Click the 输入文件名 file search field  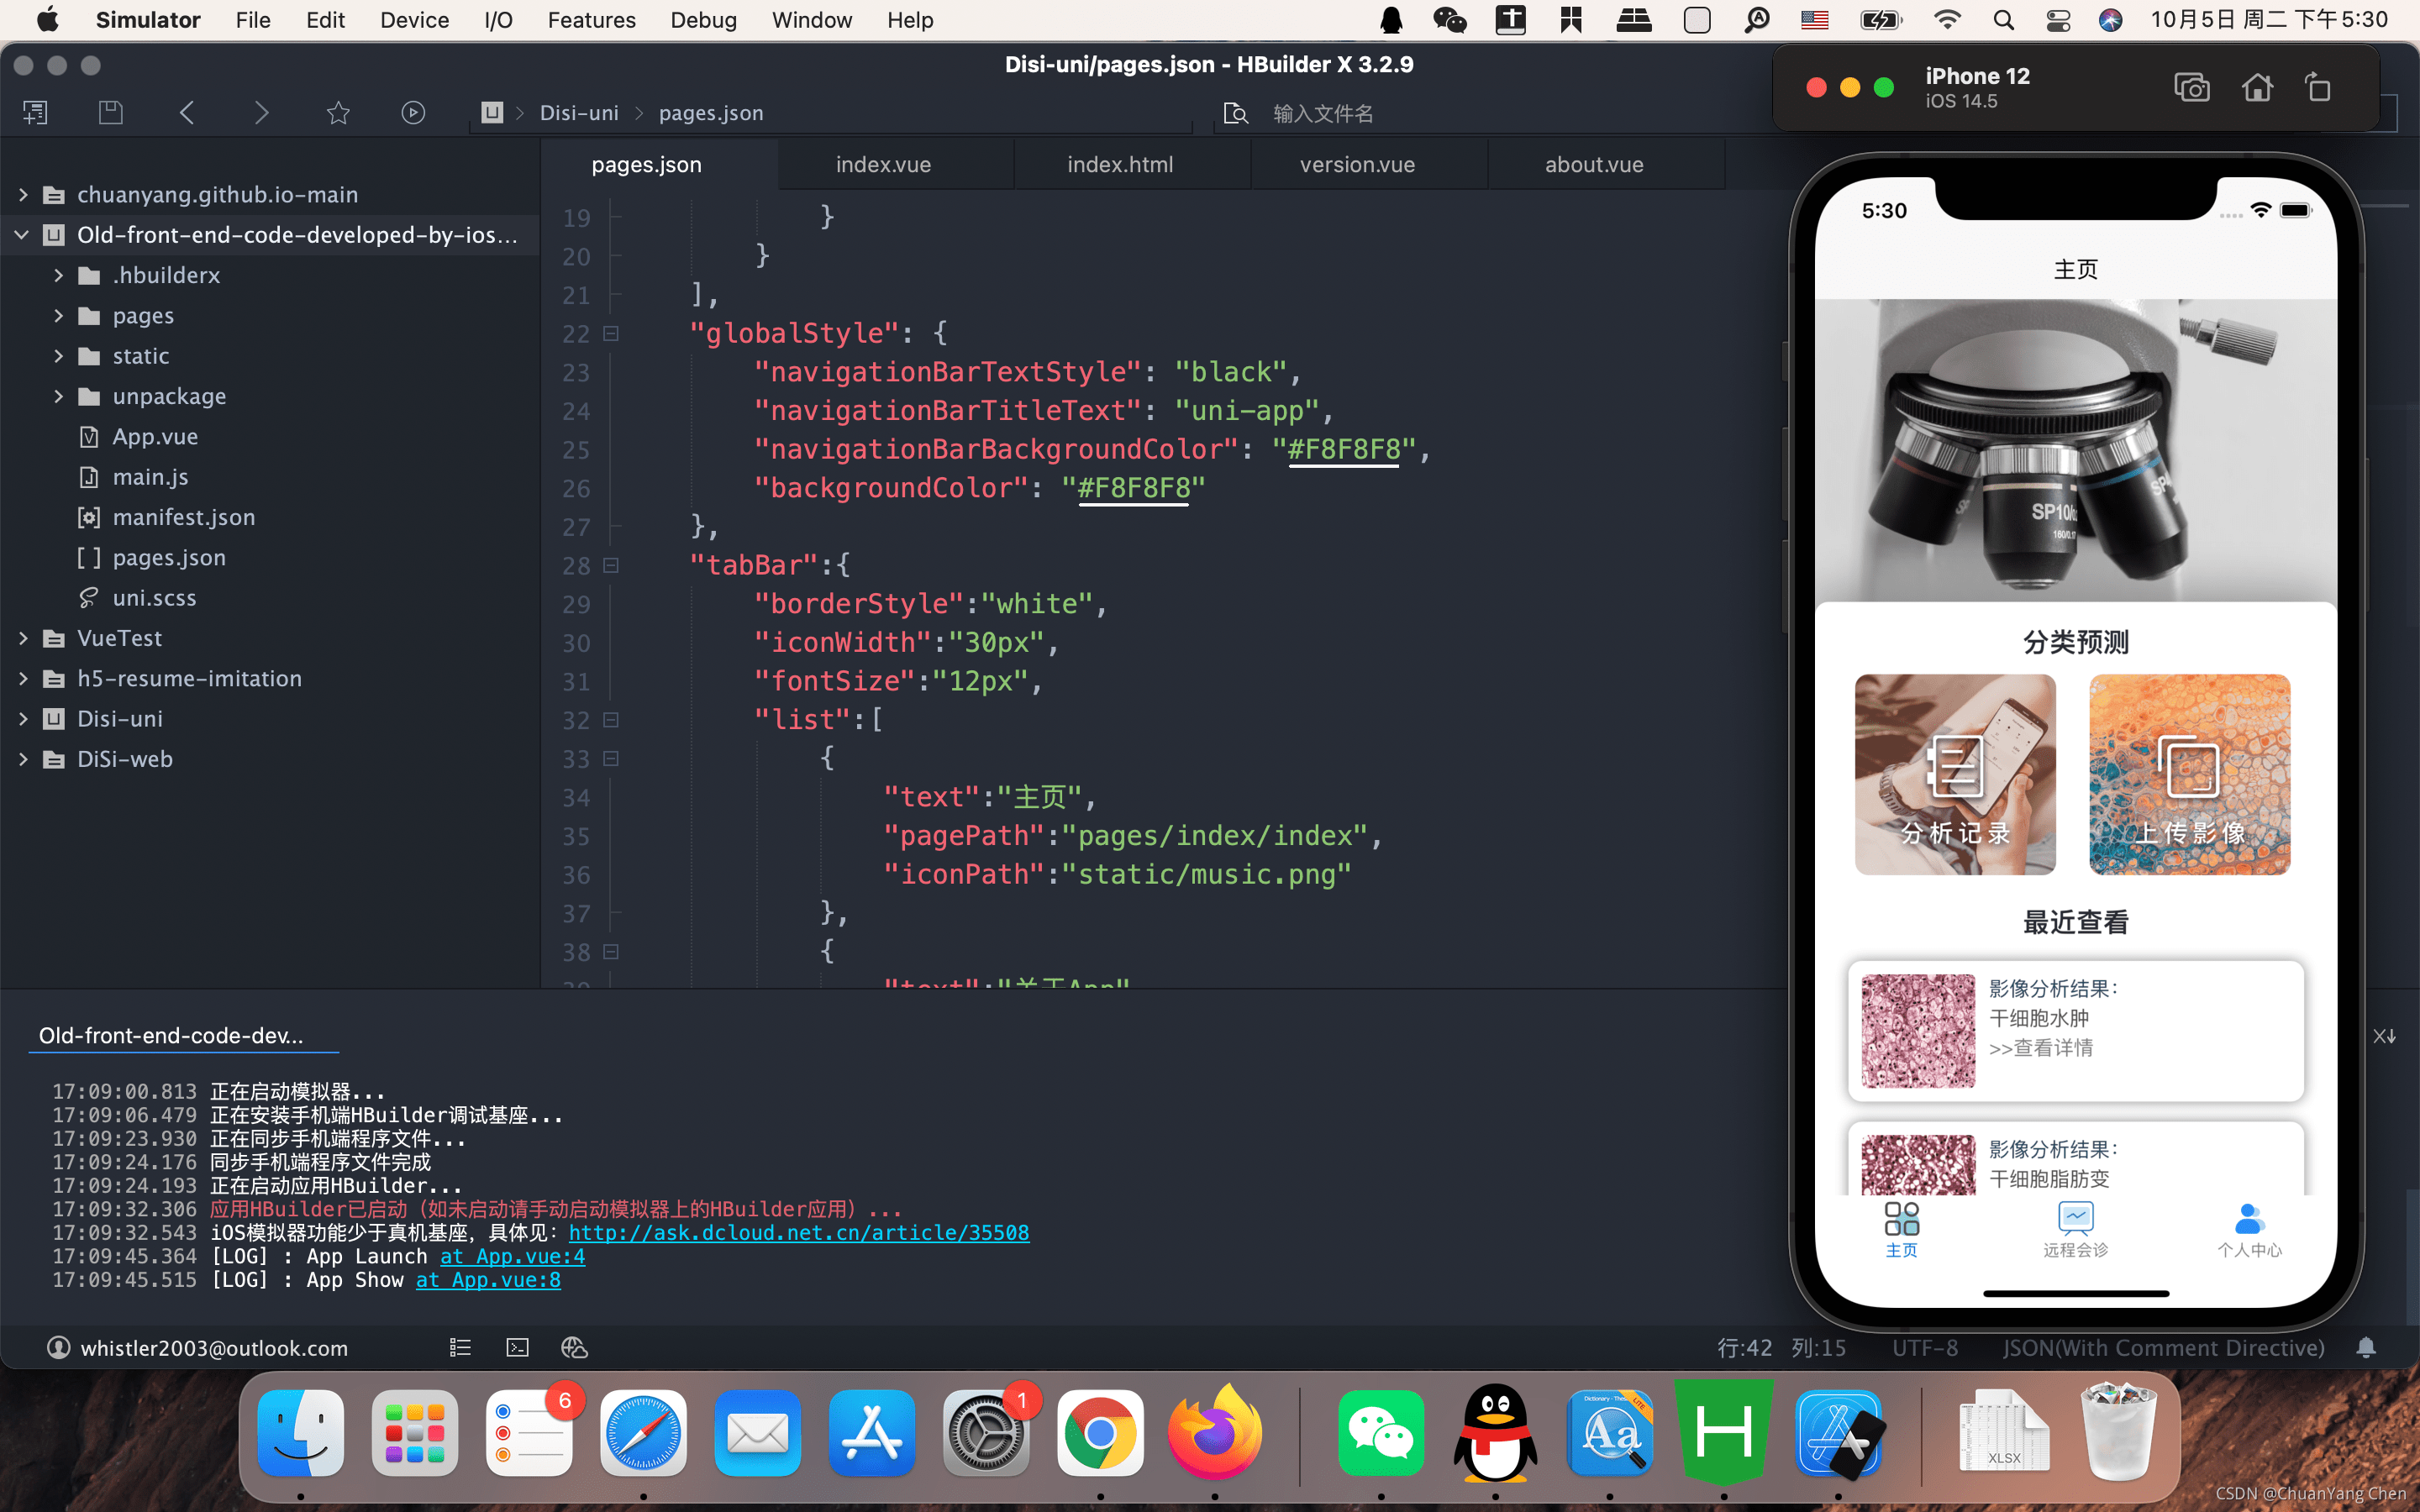[1323, 113]
